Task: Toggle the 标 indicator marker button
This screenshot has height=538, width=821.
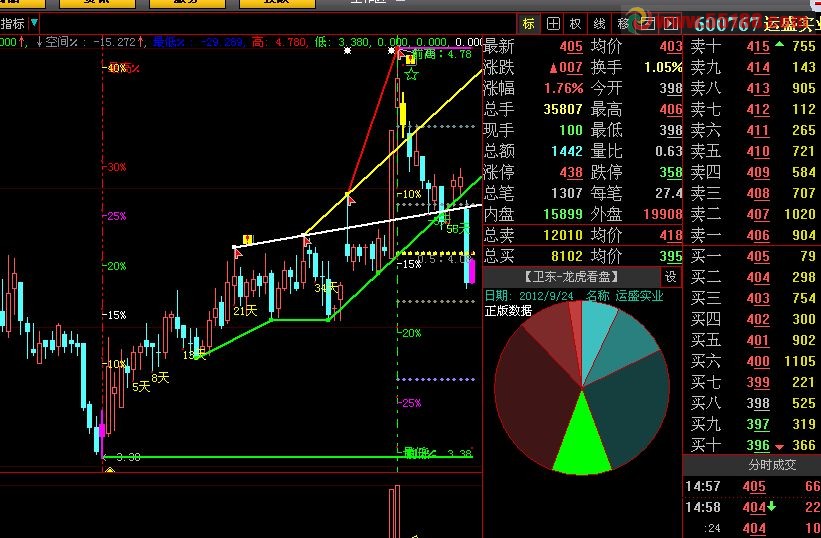Action: click(x=528, y=24)
